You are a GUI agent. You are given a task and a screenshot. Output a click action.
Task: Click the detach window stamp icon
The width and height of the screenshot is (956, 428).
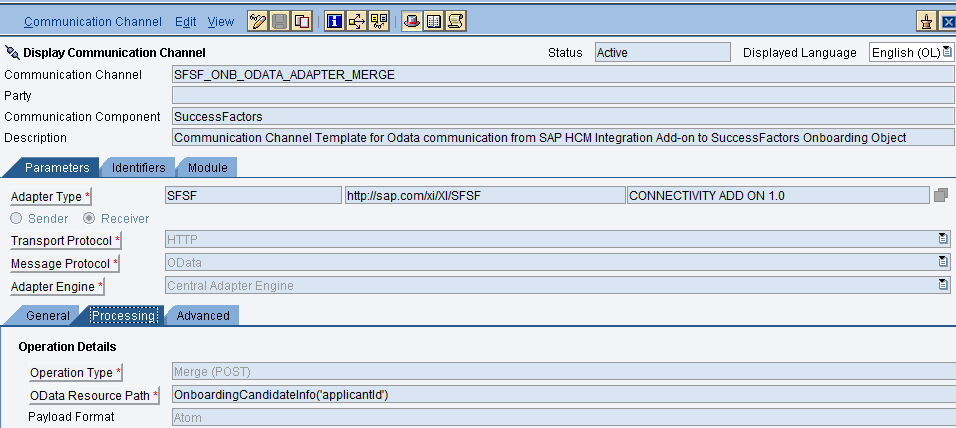click(926, 22)
